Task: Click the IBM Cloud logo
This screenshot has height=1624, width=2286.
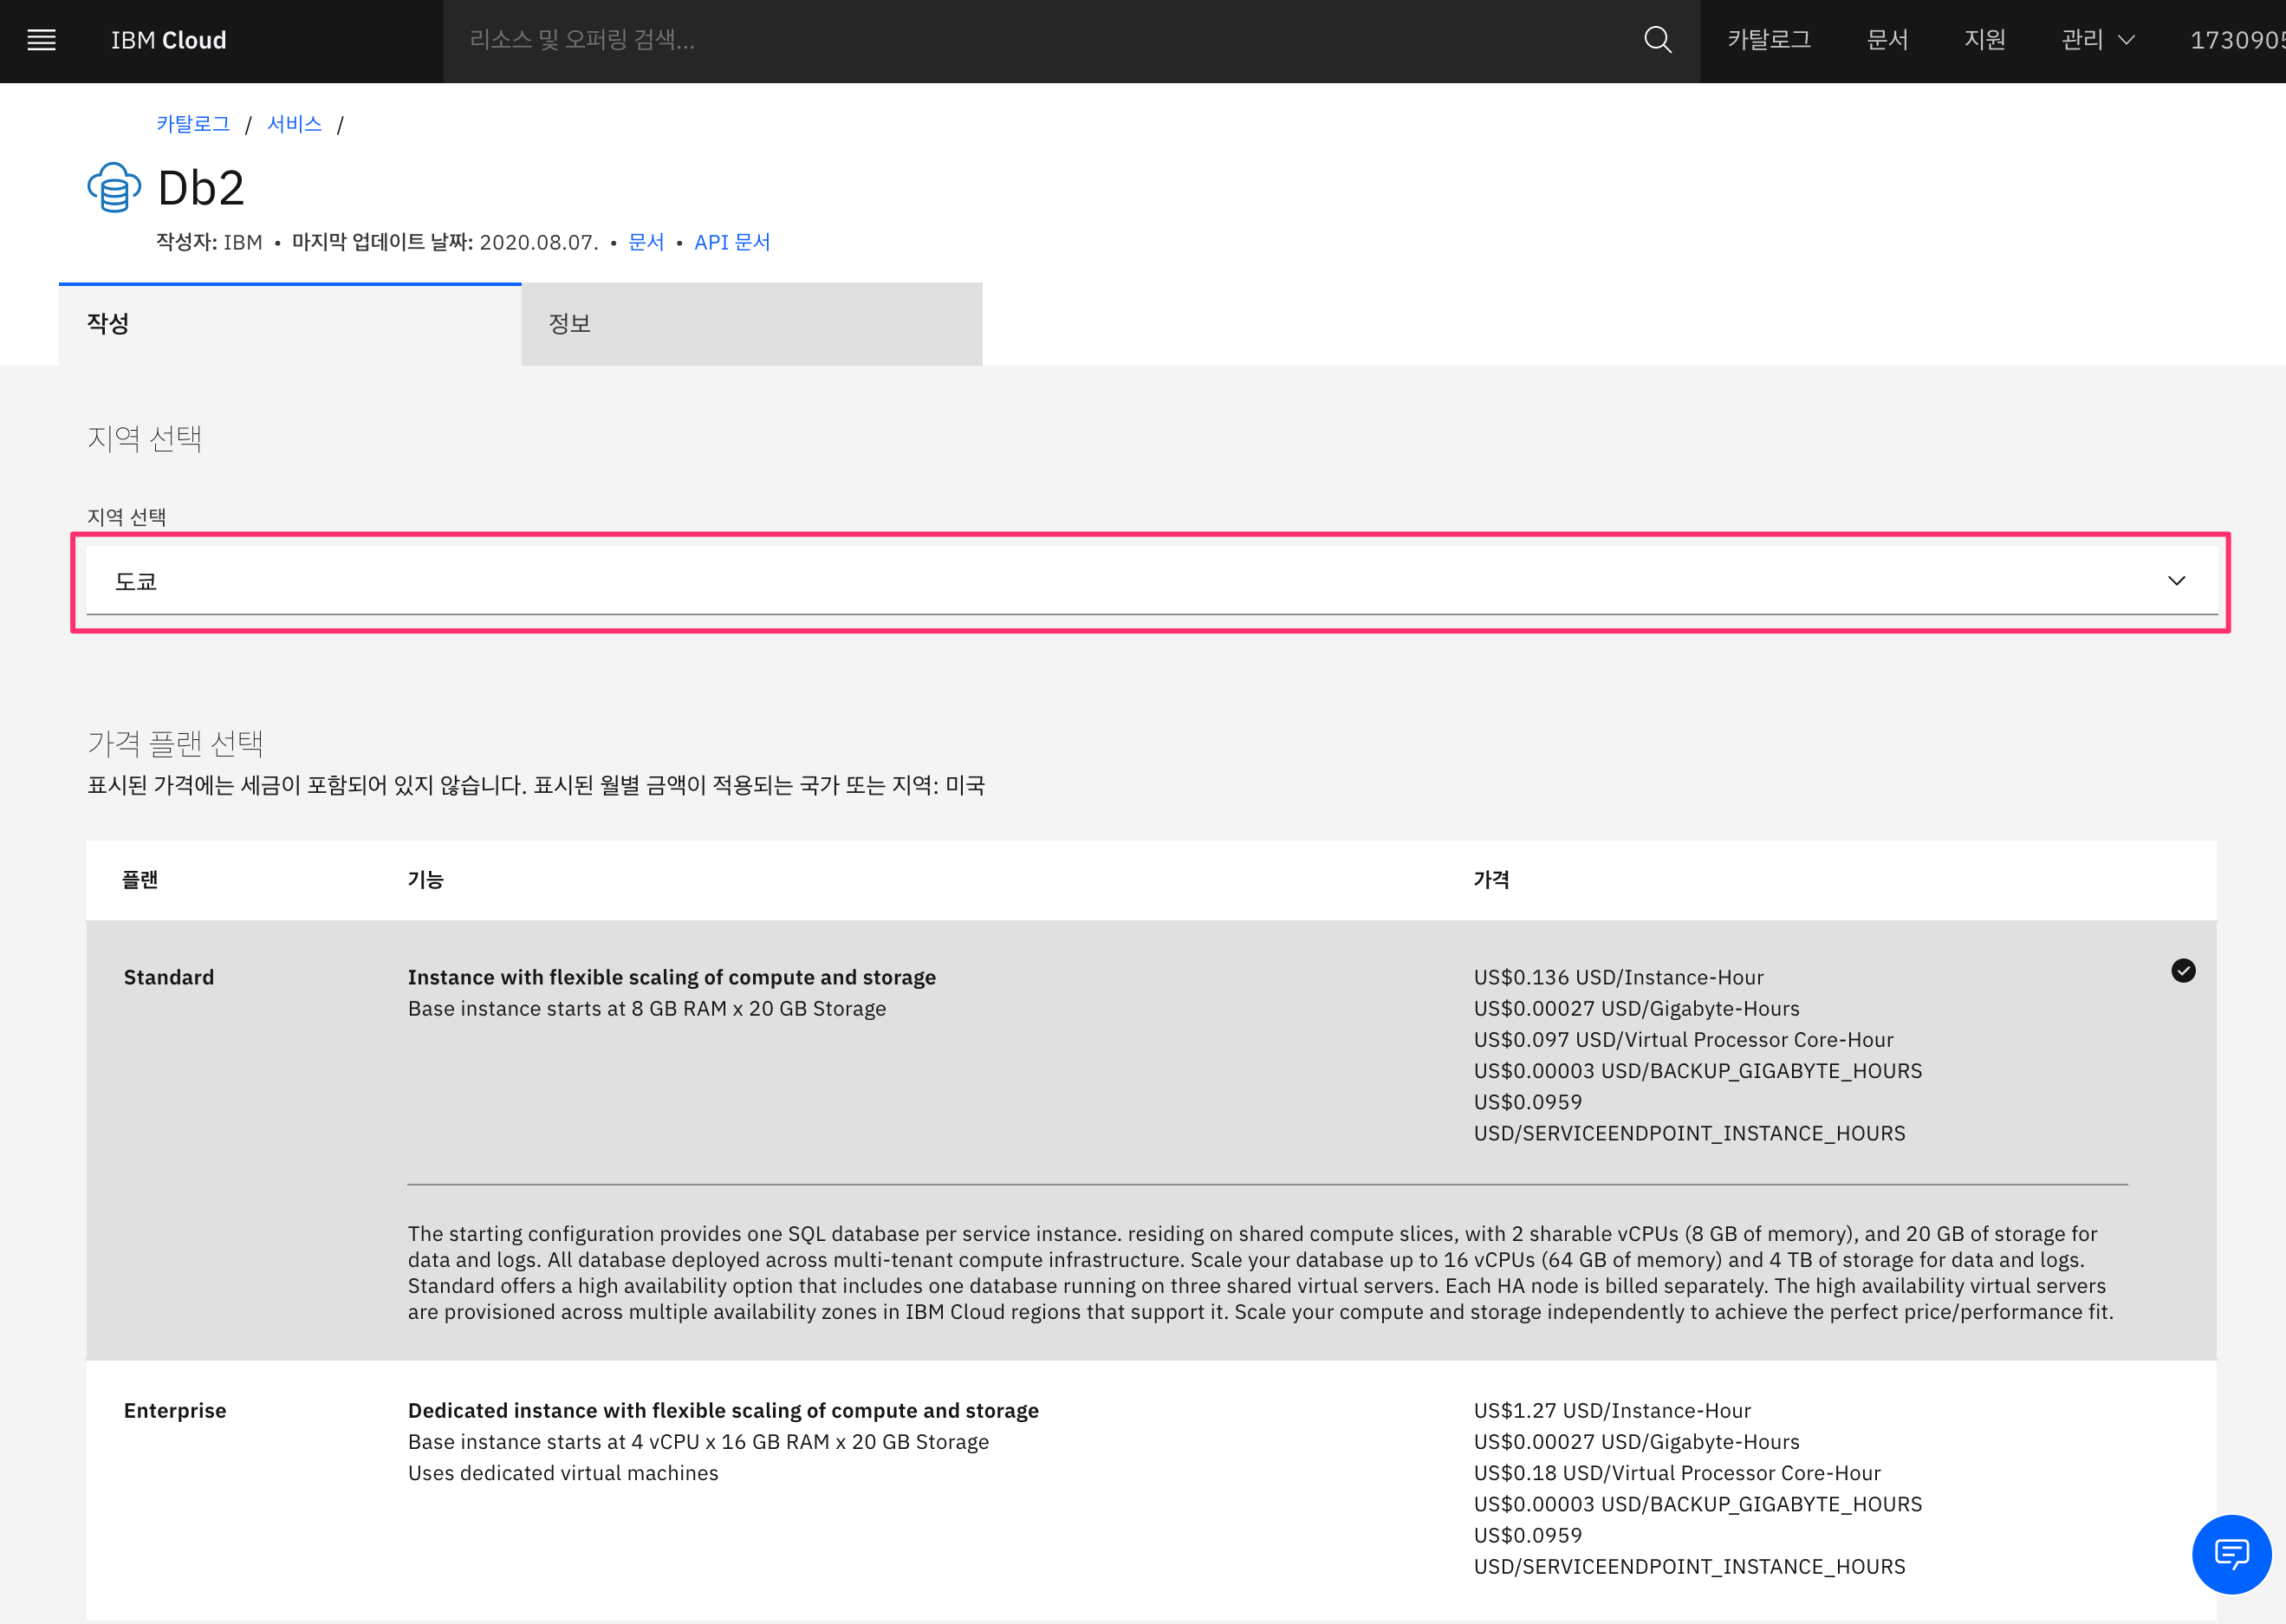Action: pos(168,40)
